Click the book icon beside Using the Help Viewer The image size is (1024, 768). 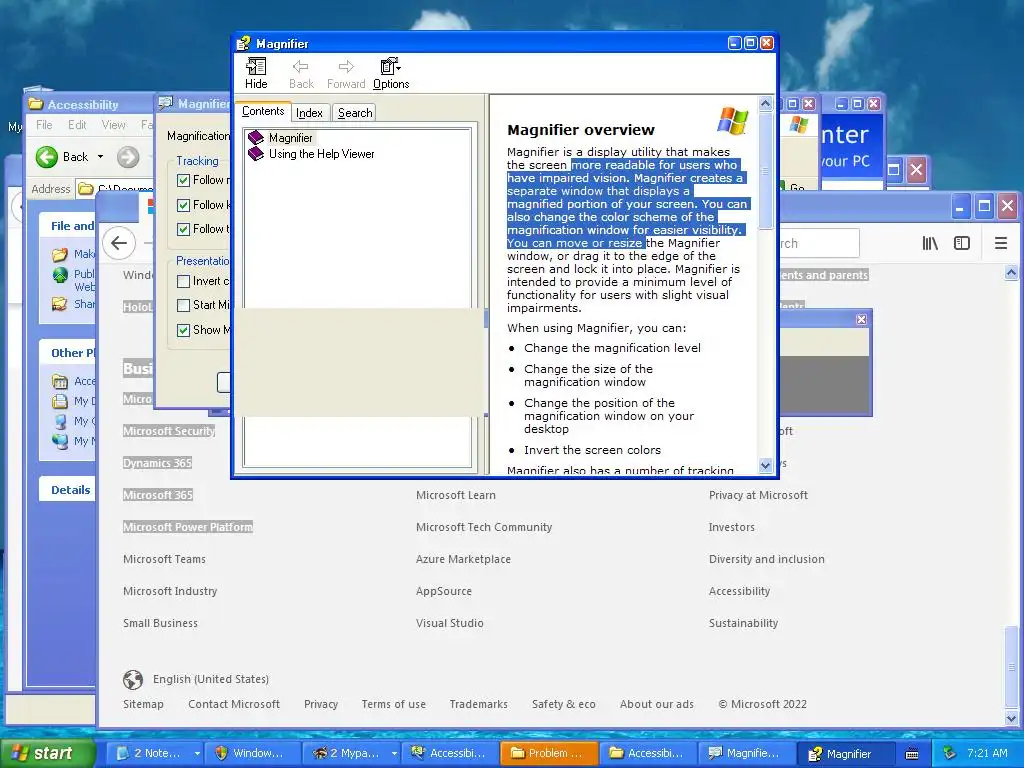tap(256, 153)
